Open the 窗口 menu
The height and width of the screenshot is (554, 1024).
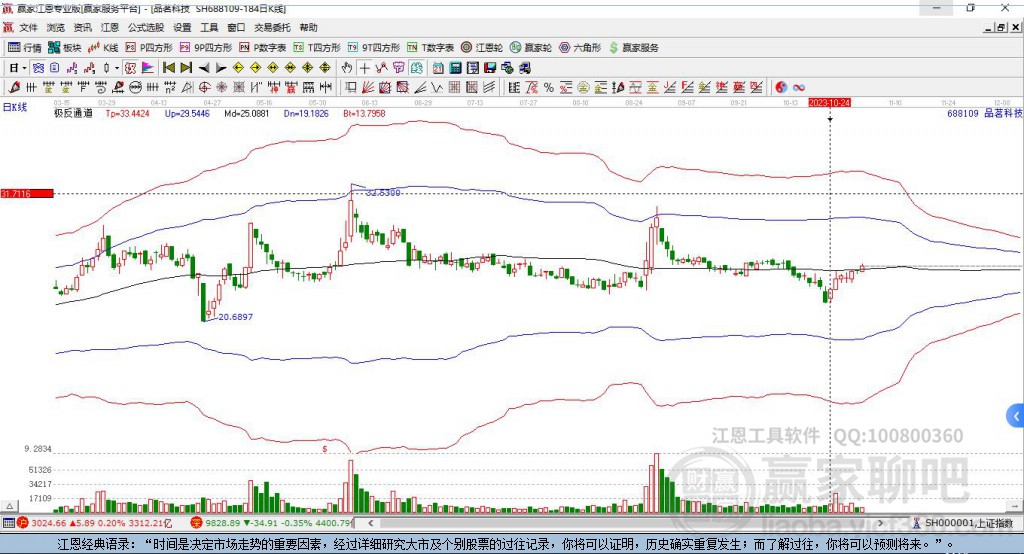click(x=236, y=27)
